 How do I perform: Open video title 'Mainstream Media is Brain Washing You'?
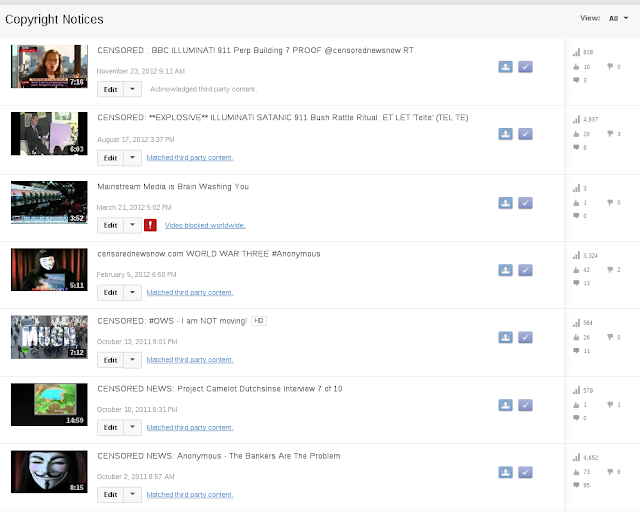tap(173, 187)
